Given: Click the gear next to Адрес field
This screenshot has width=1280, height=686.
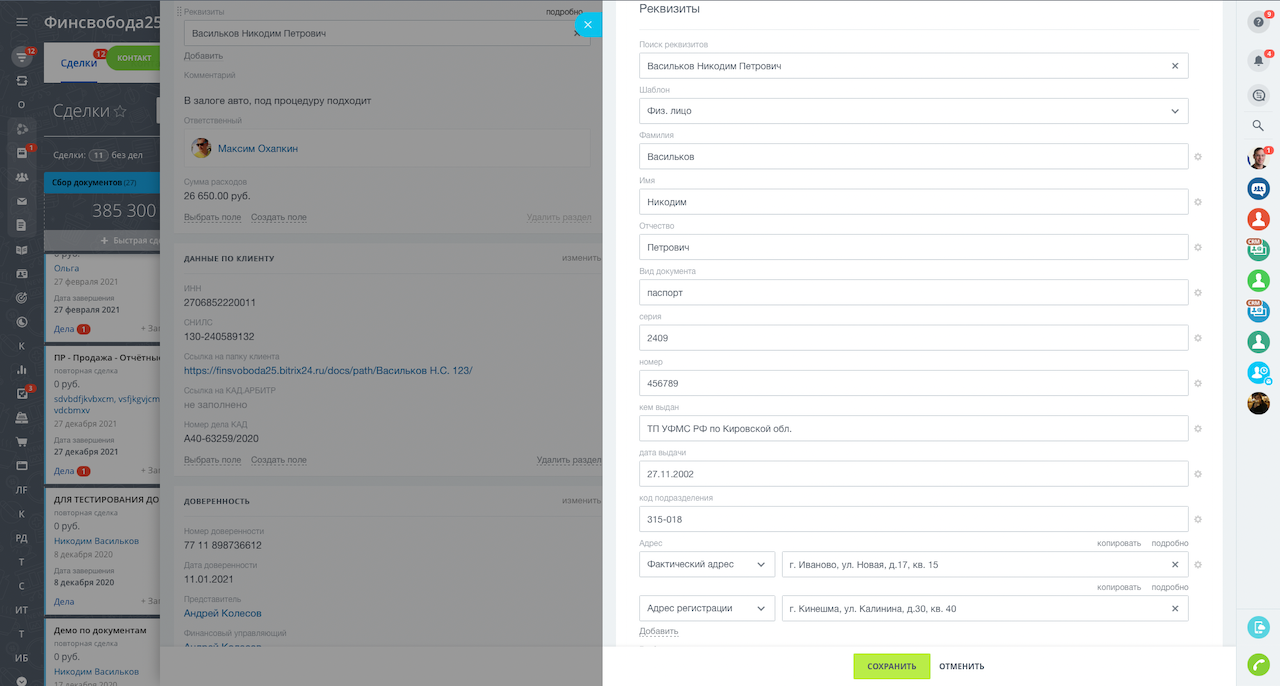Looking at the screenshot, I should coord(1198,565).
